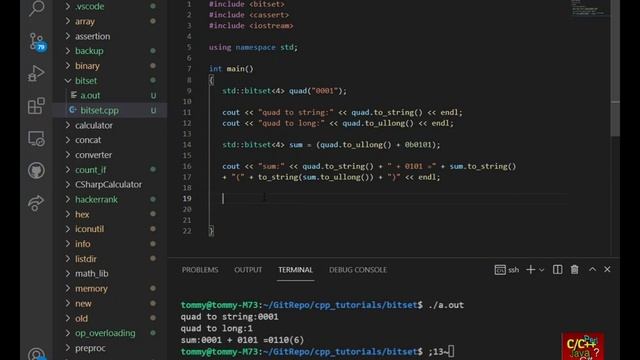640x360 pixels.
Task: Open the Extensions view
Action: [x=36, y=106]
